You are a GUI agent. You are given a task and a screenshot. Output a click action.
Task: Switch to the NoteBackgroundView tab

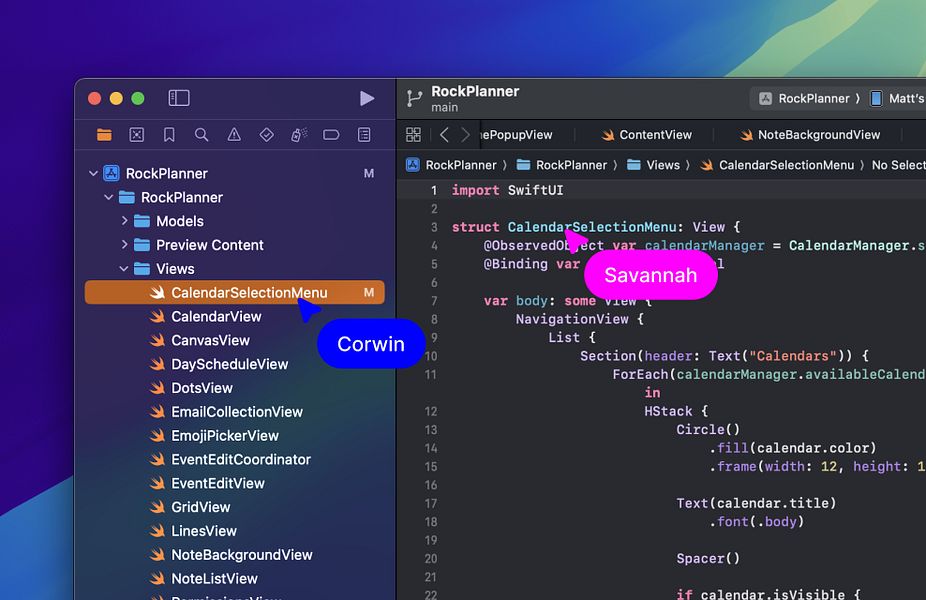(810, 135)
